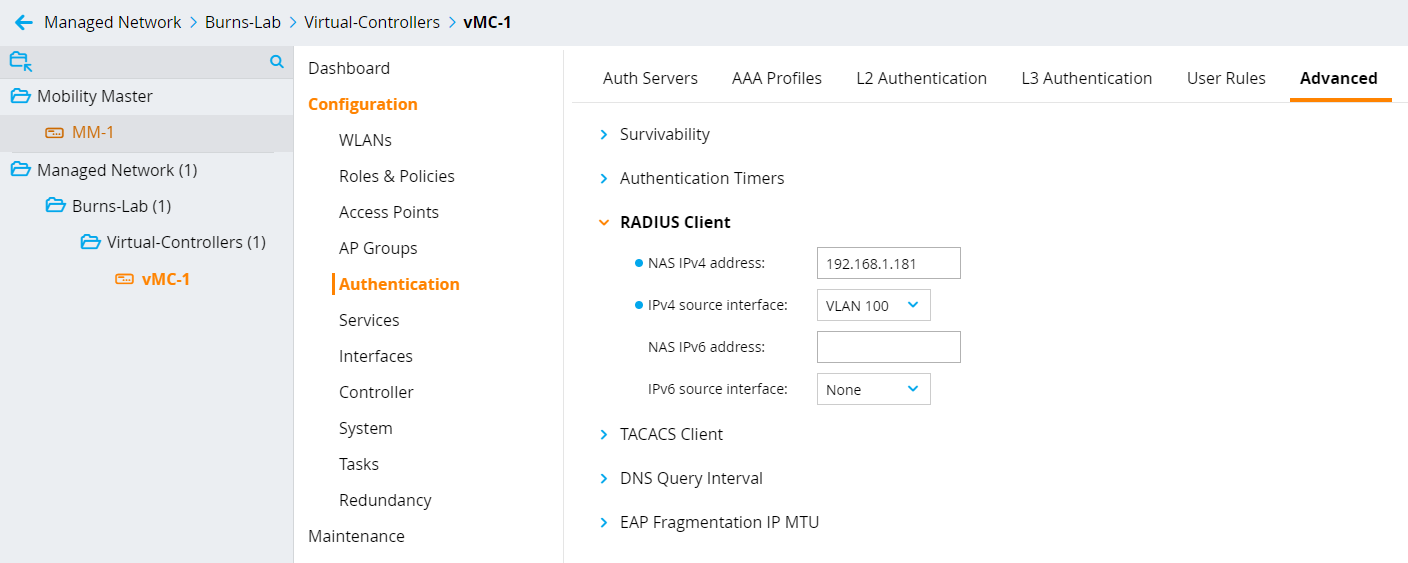Open the IPv4 source interface dropdown
Screen dimensions: 1408x563
tap(873, 305)
